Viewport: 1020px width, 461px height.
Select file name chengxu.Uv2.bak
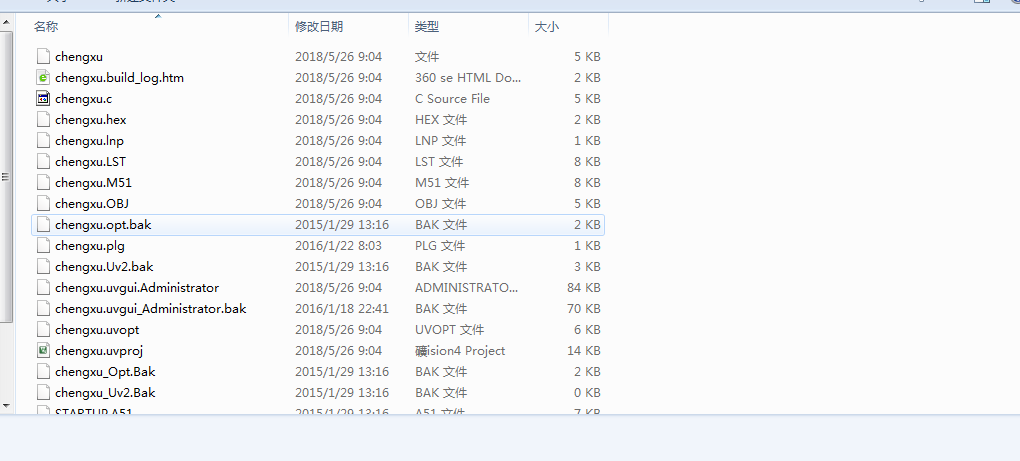(104, 267)
